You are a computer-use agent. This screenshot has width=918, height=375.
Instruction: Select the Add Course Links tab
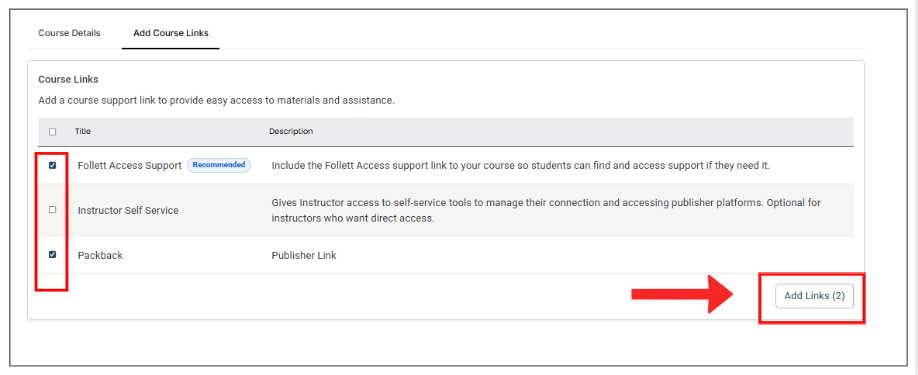pos(170,33)
